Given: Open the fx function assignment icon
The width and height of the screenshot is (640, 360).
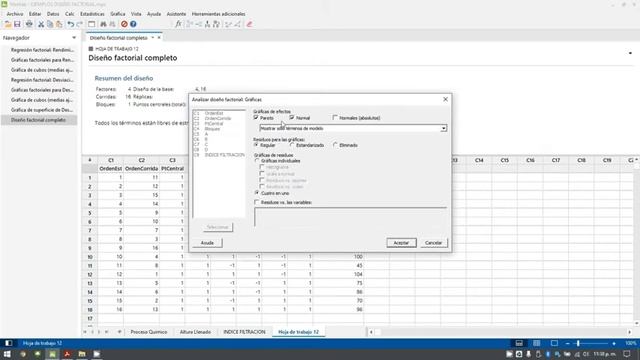Looking at the screenshot, I should [x=178, y=24].
